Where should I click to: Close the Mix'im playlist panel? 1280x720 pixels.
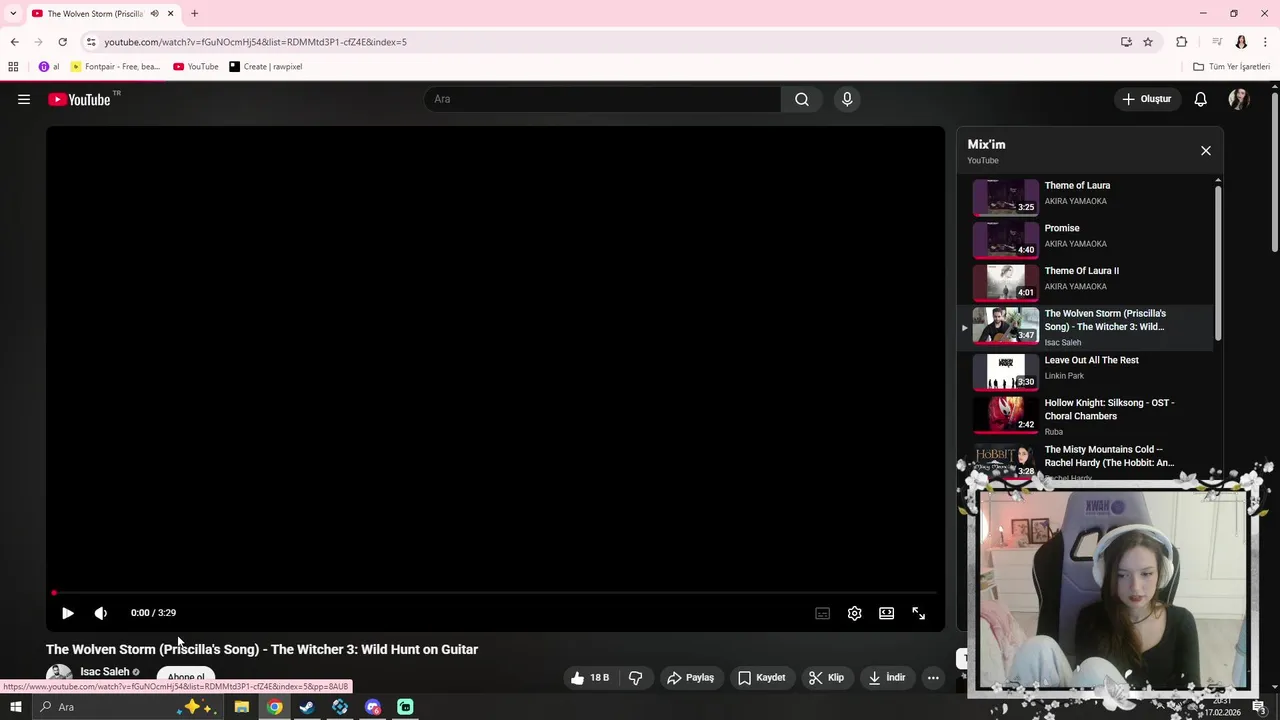pyautogui.click(x=1205, y=151)
